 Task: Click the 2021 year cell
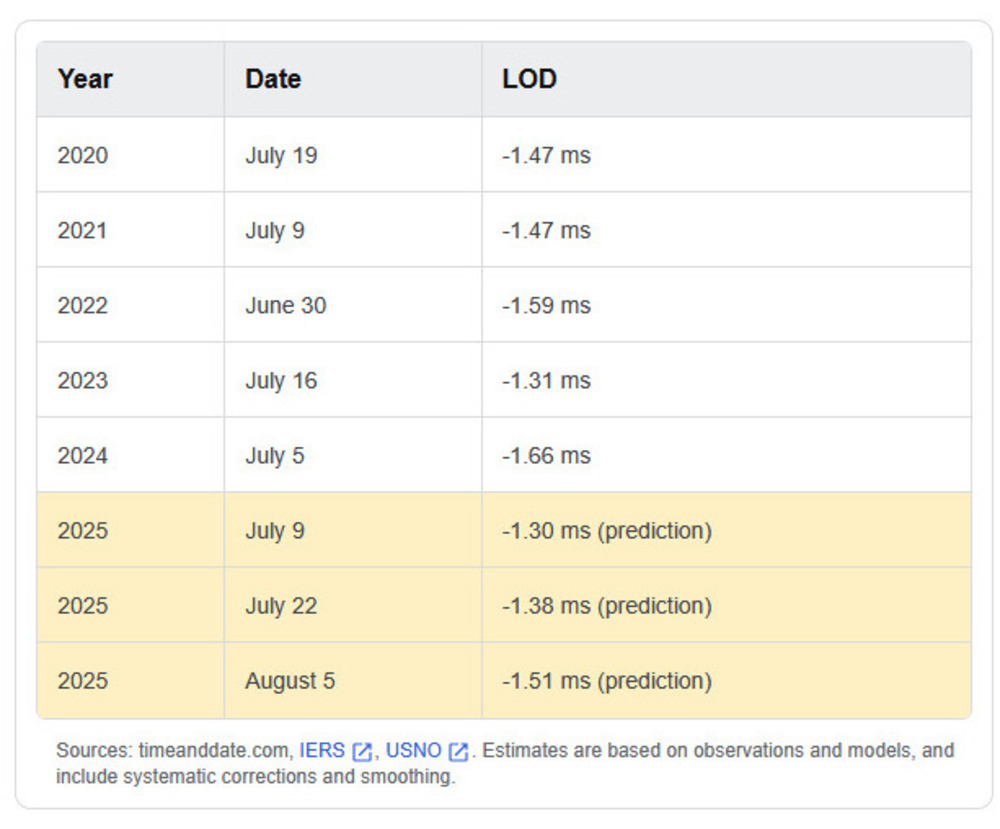click(x=83, y=230)
